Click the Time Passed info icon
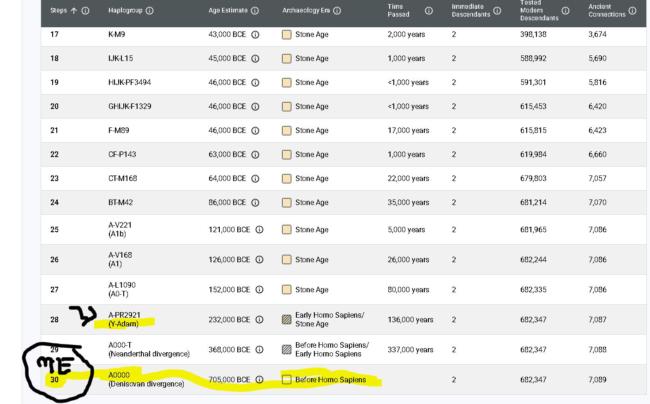 [429, 11]
